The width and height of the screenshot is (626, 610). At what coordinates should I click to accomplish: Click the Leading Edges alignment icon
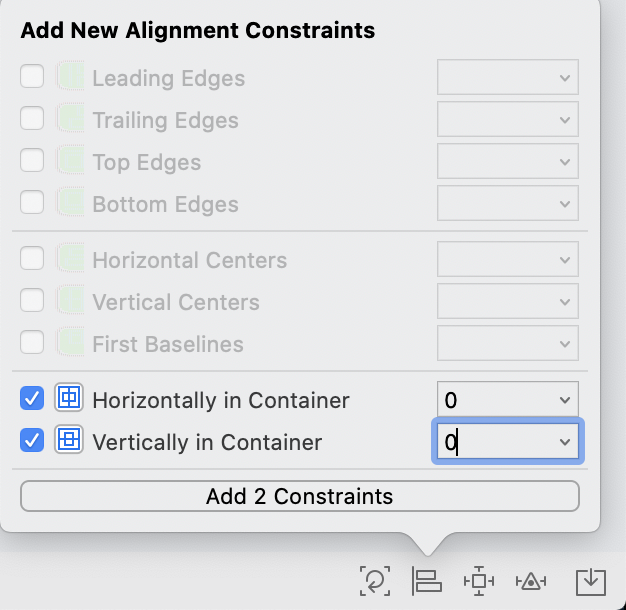point(69,77)
